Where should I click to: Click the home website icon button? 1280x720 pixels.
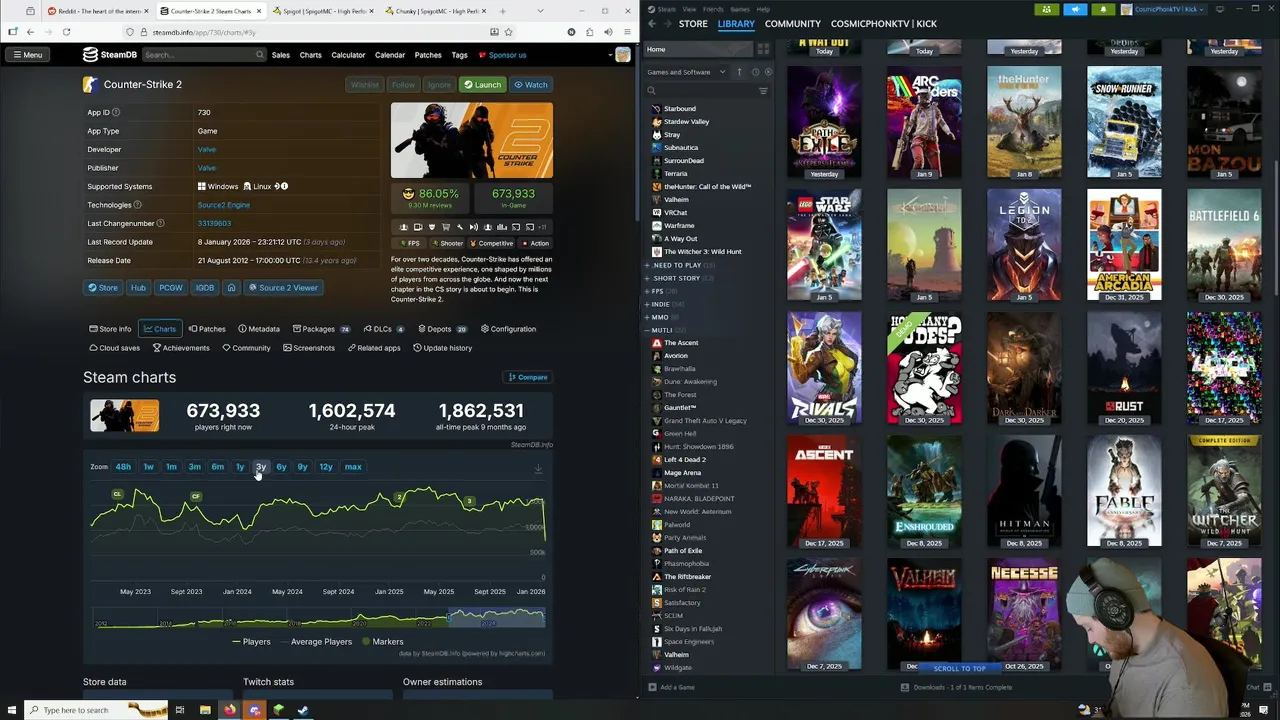point(231,288)
